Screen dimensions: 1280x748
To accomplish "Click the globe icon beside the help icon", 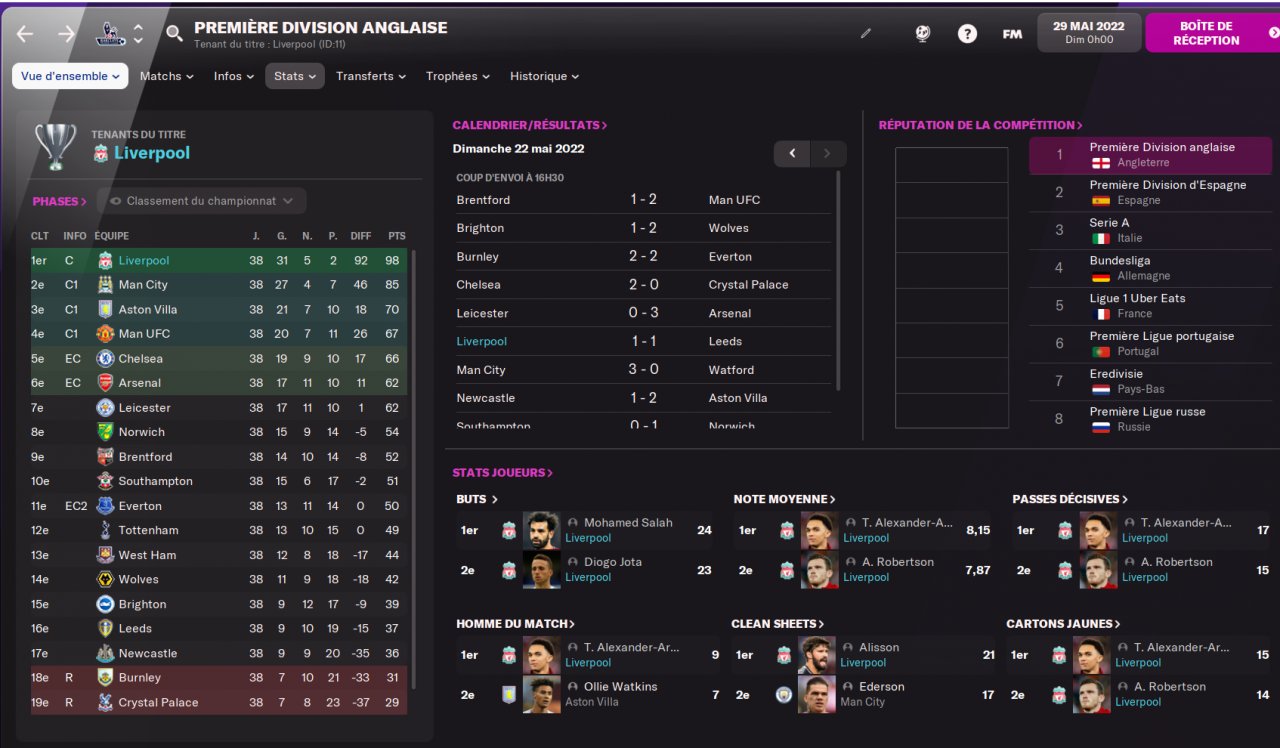I will (x=922, y=33).
